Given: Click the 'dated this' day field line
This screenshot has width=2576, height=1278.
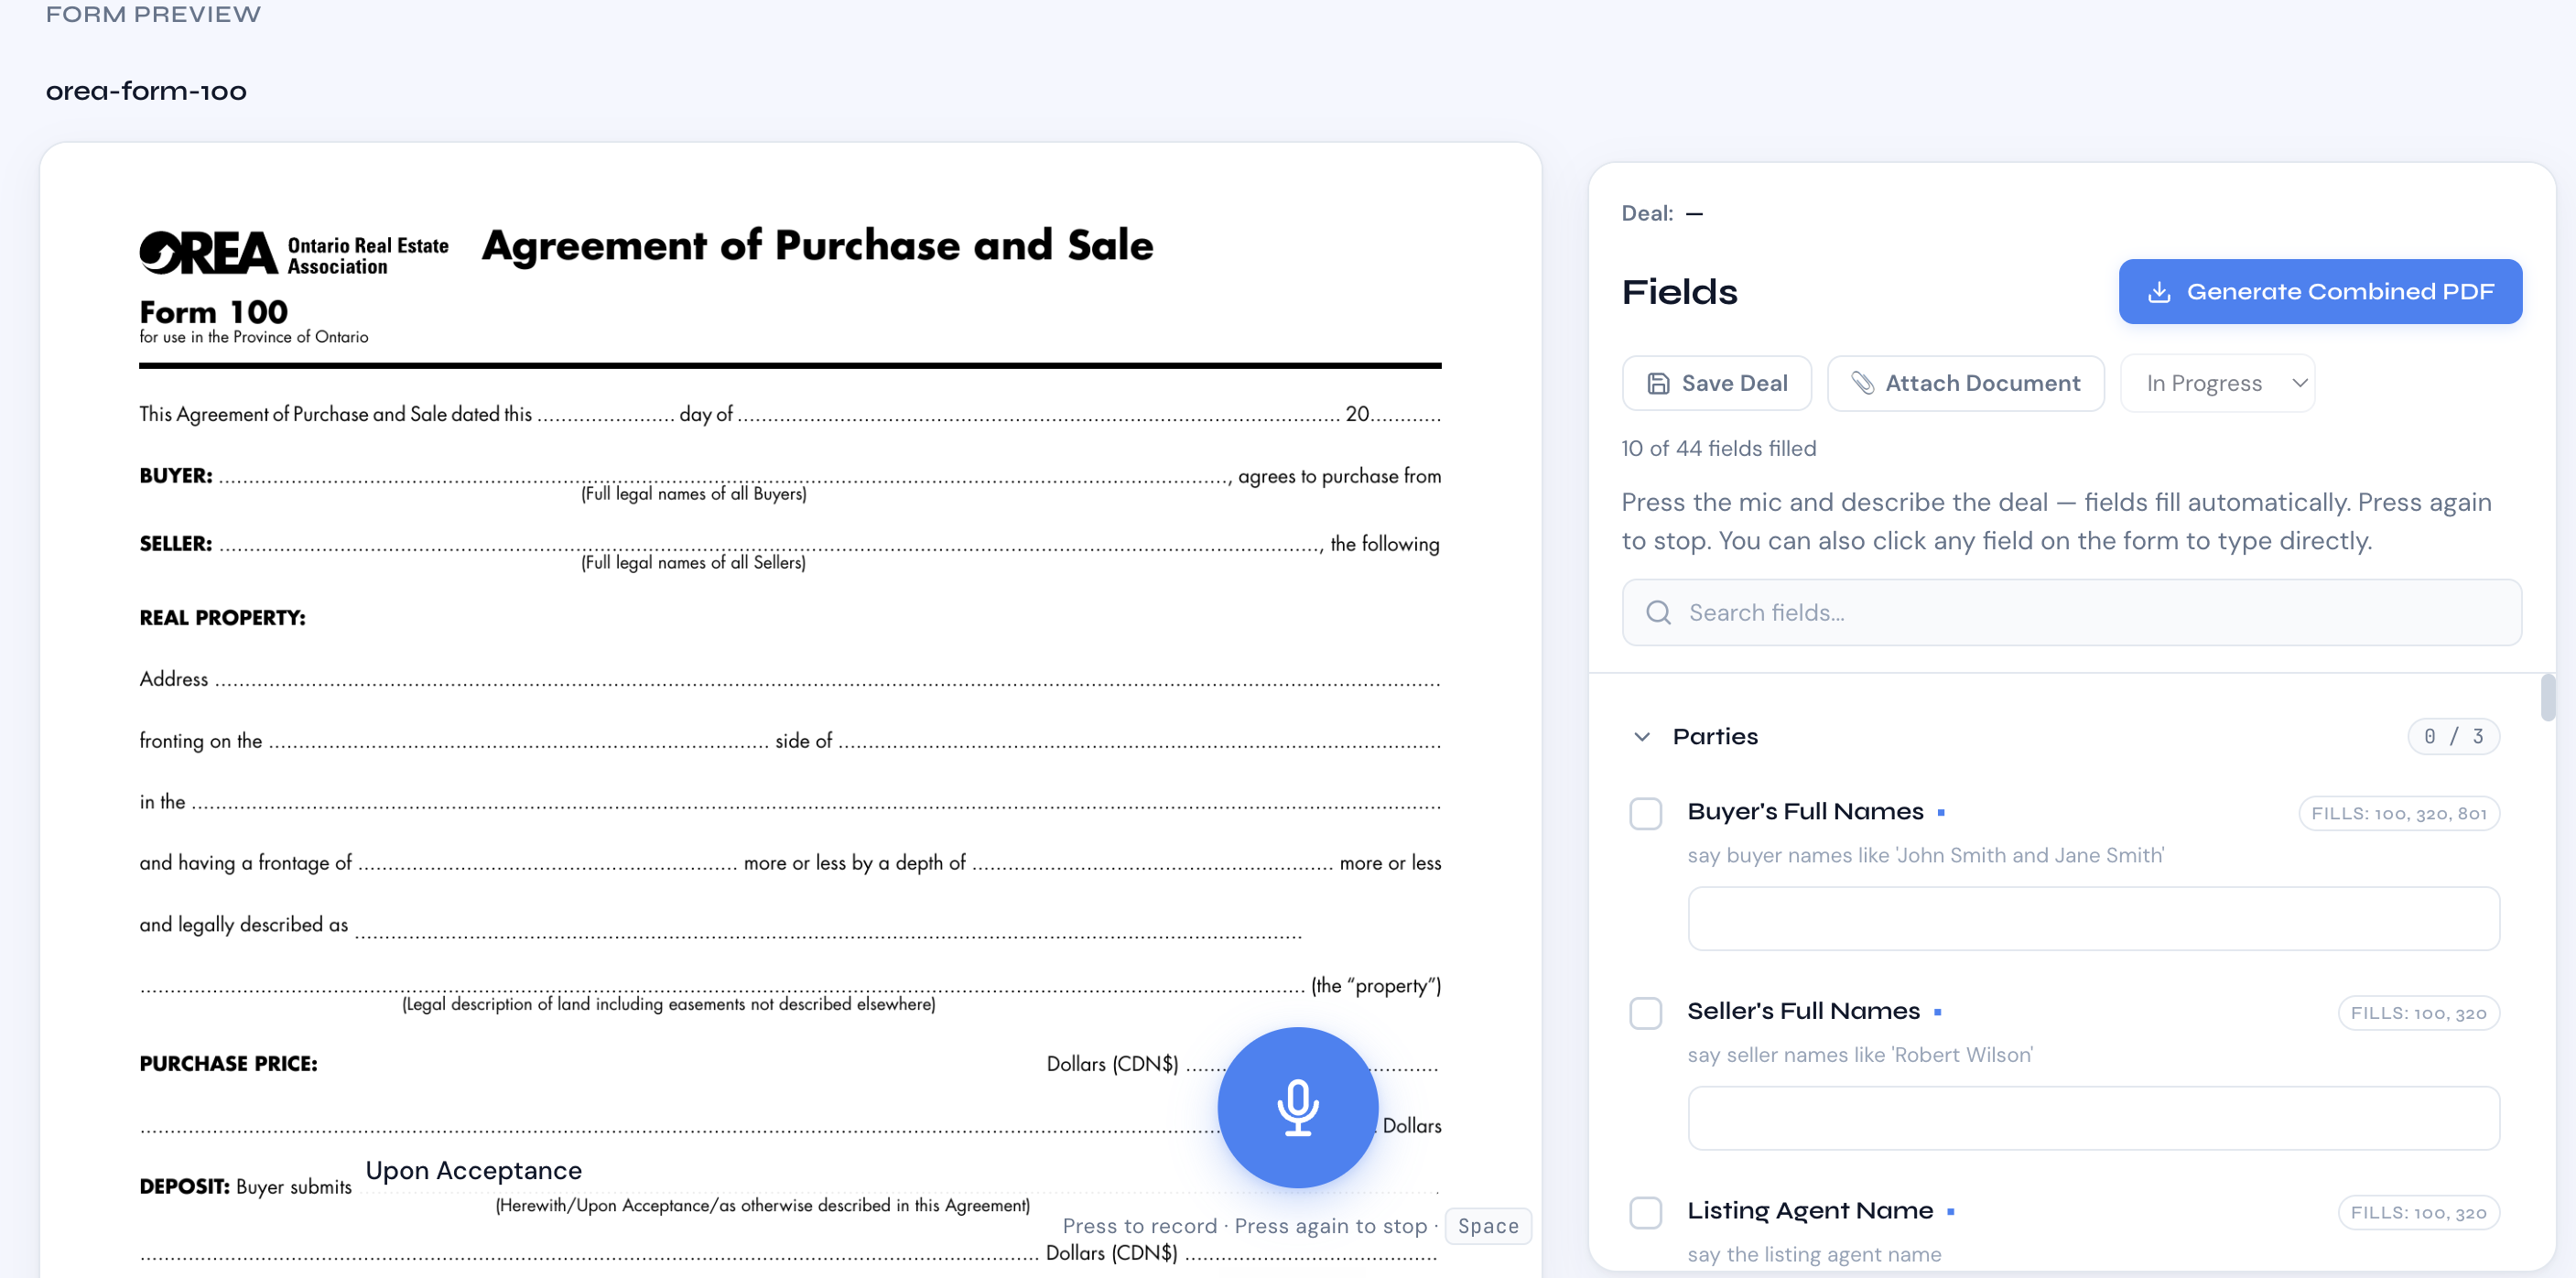Looking at the screenshot, I should click(605, 414).
